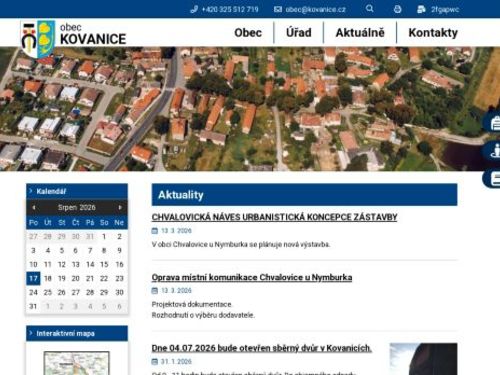Select day 1 of Srpen in calendar
Image resolution: width=500 pixels, height=375 pixels.
[x=104, y=237]
